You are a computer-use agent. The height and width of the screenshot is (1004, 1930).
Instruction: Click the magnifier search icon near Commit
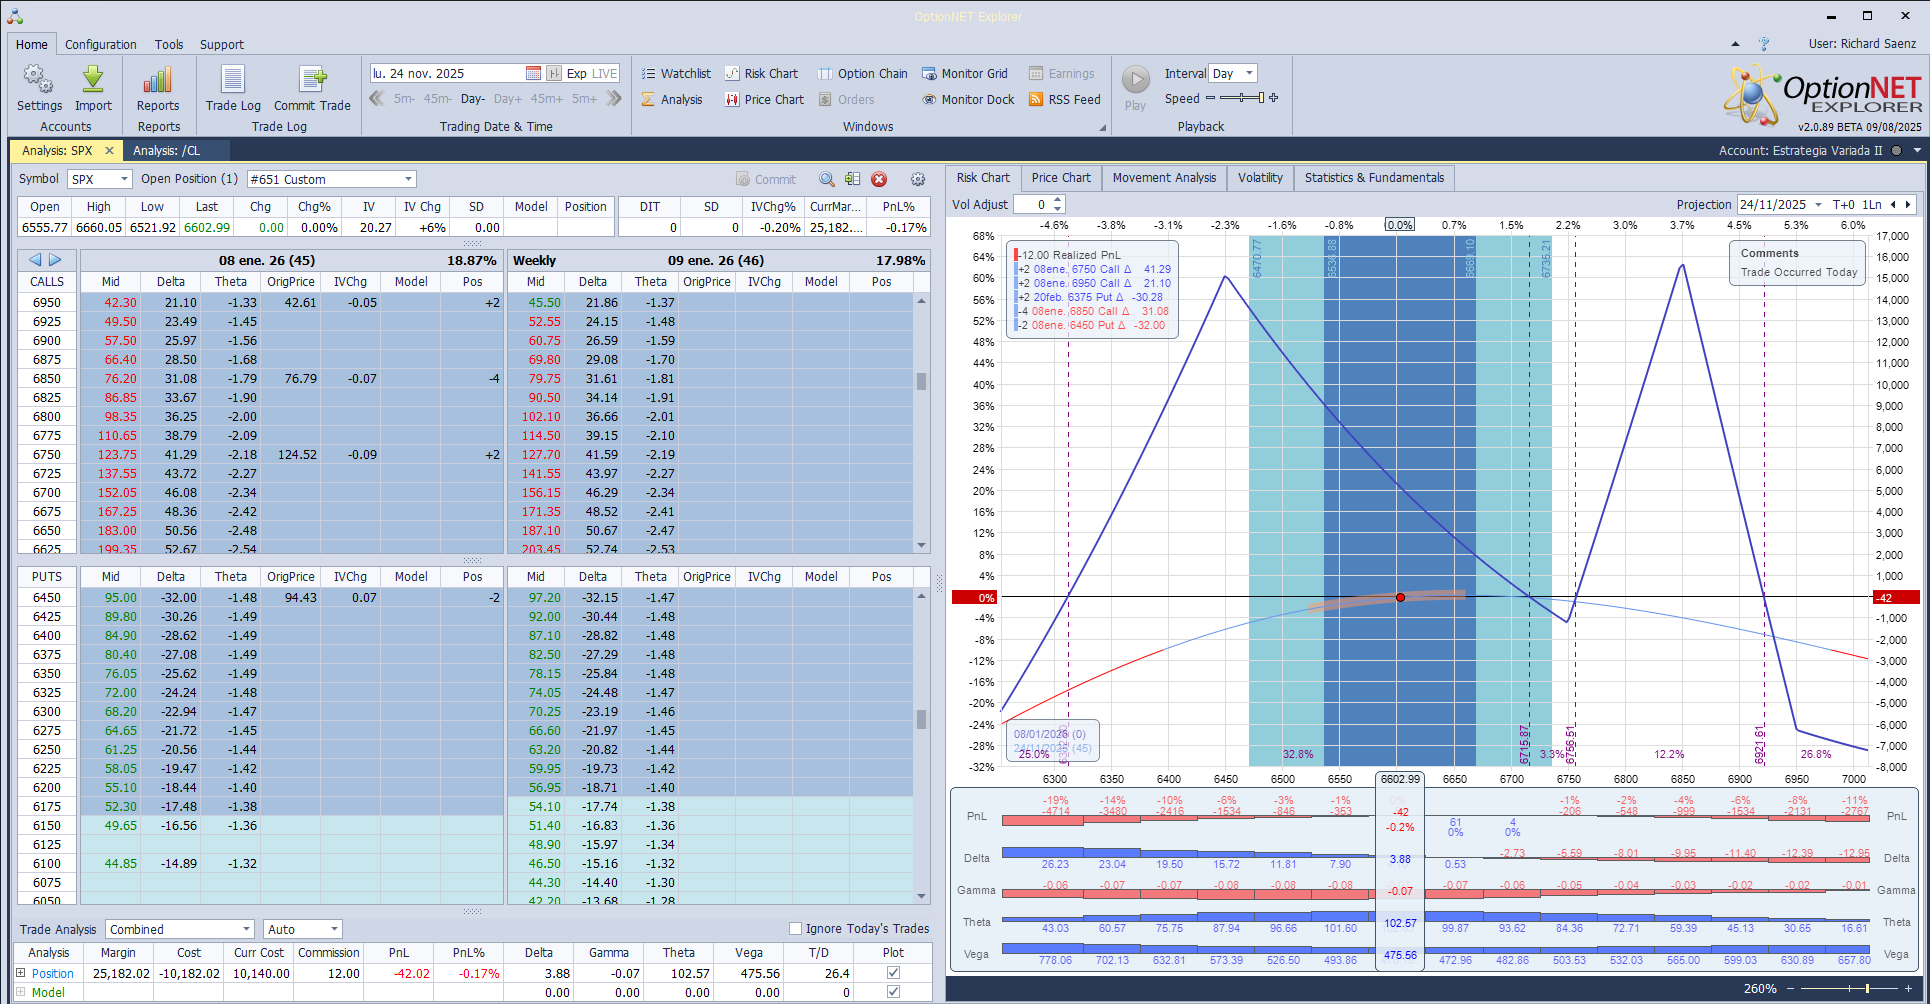827,179
